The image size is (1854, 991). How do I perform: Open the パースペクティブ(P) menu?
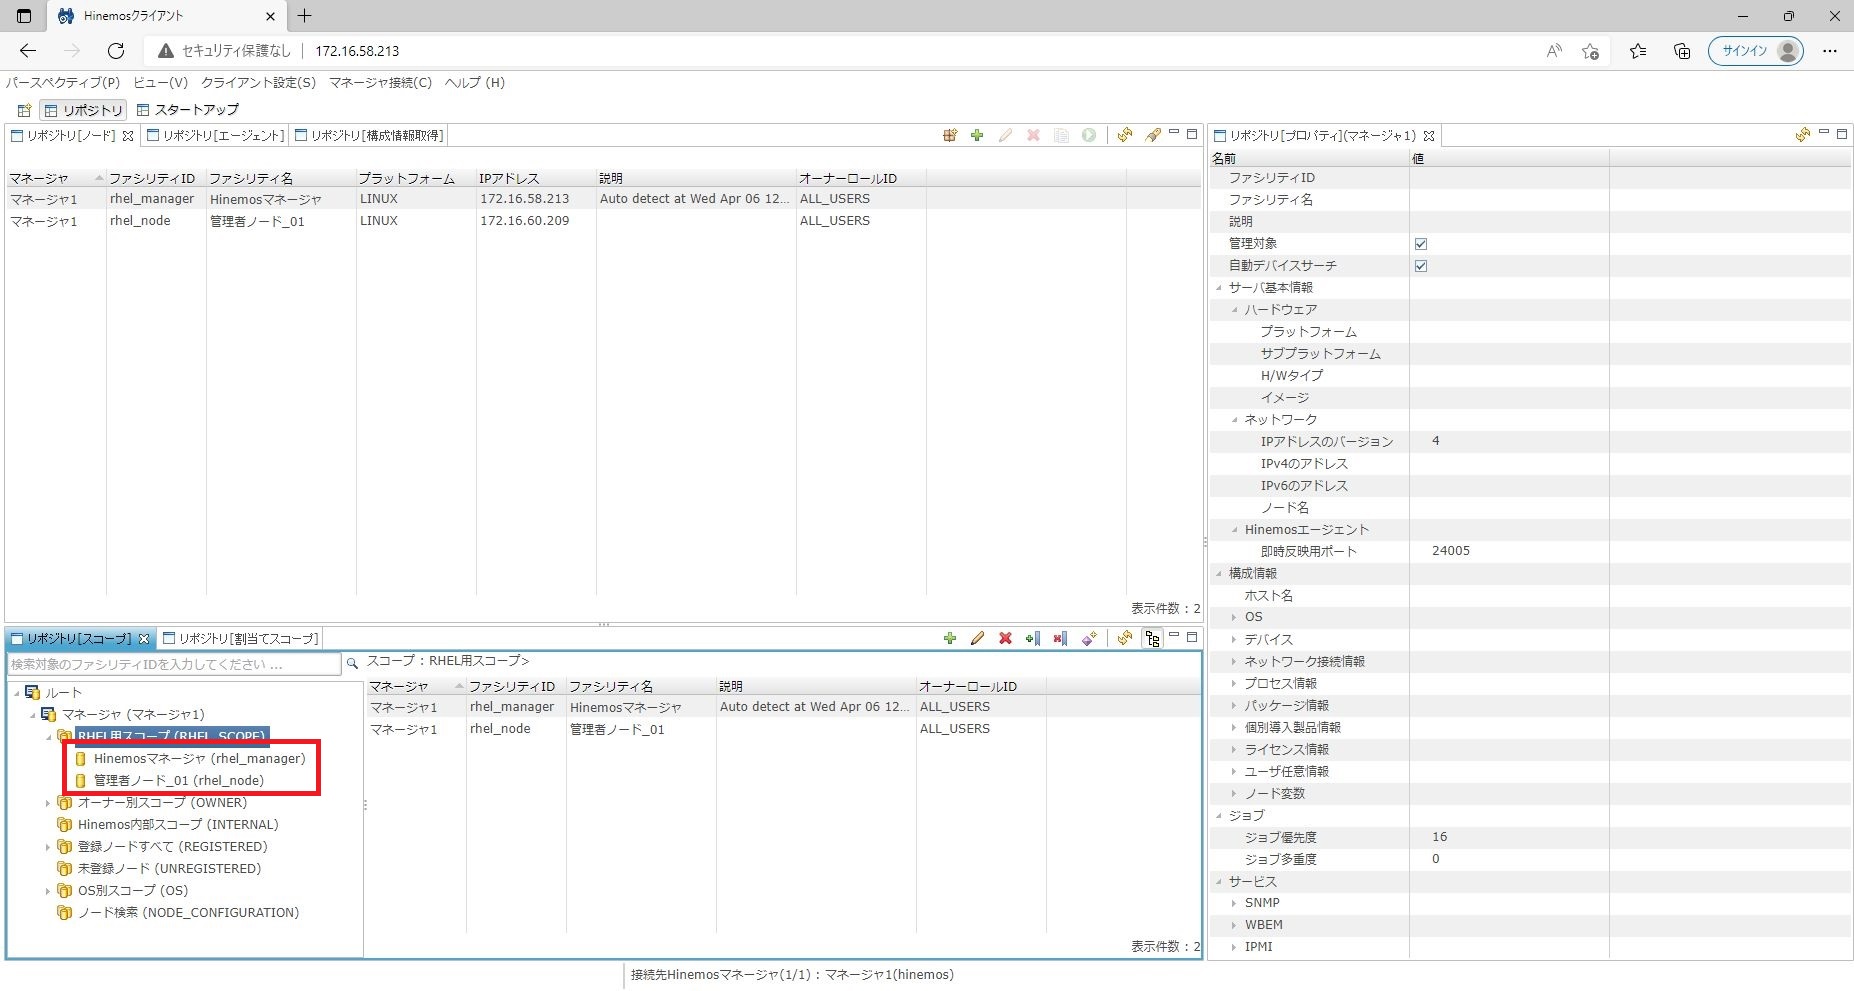(63, 83)
